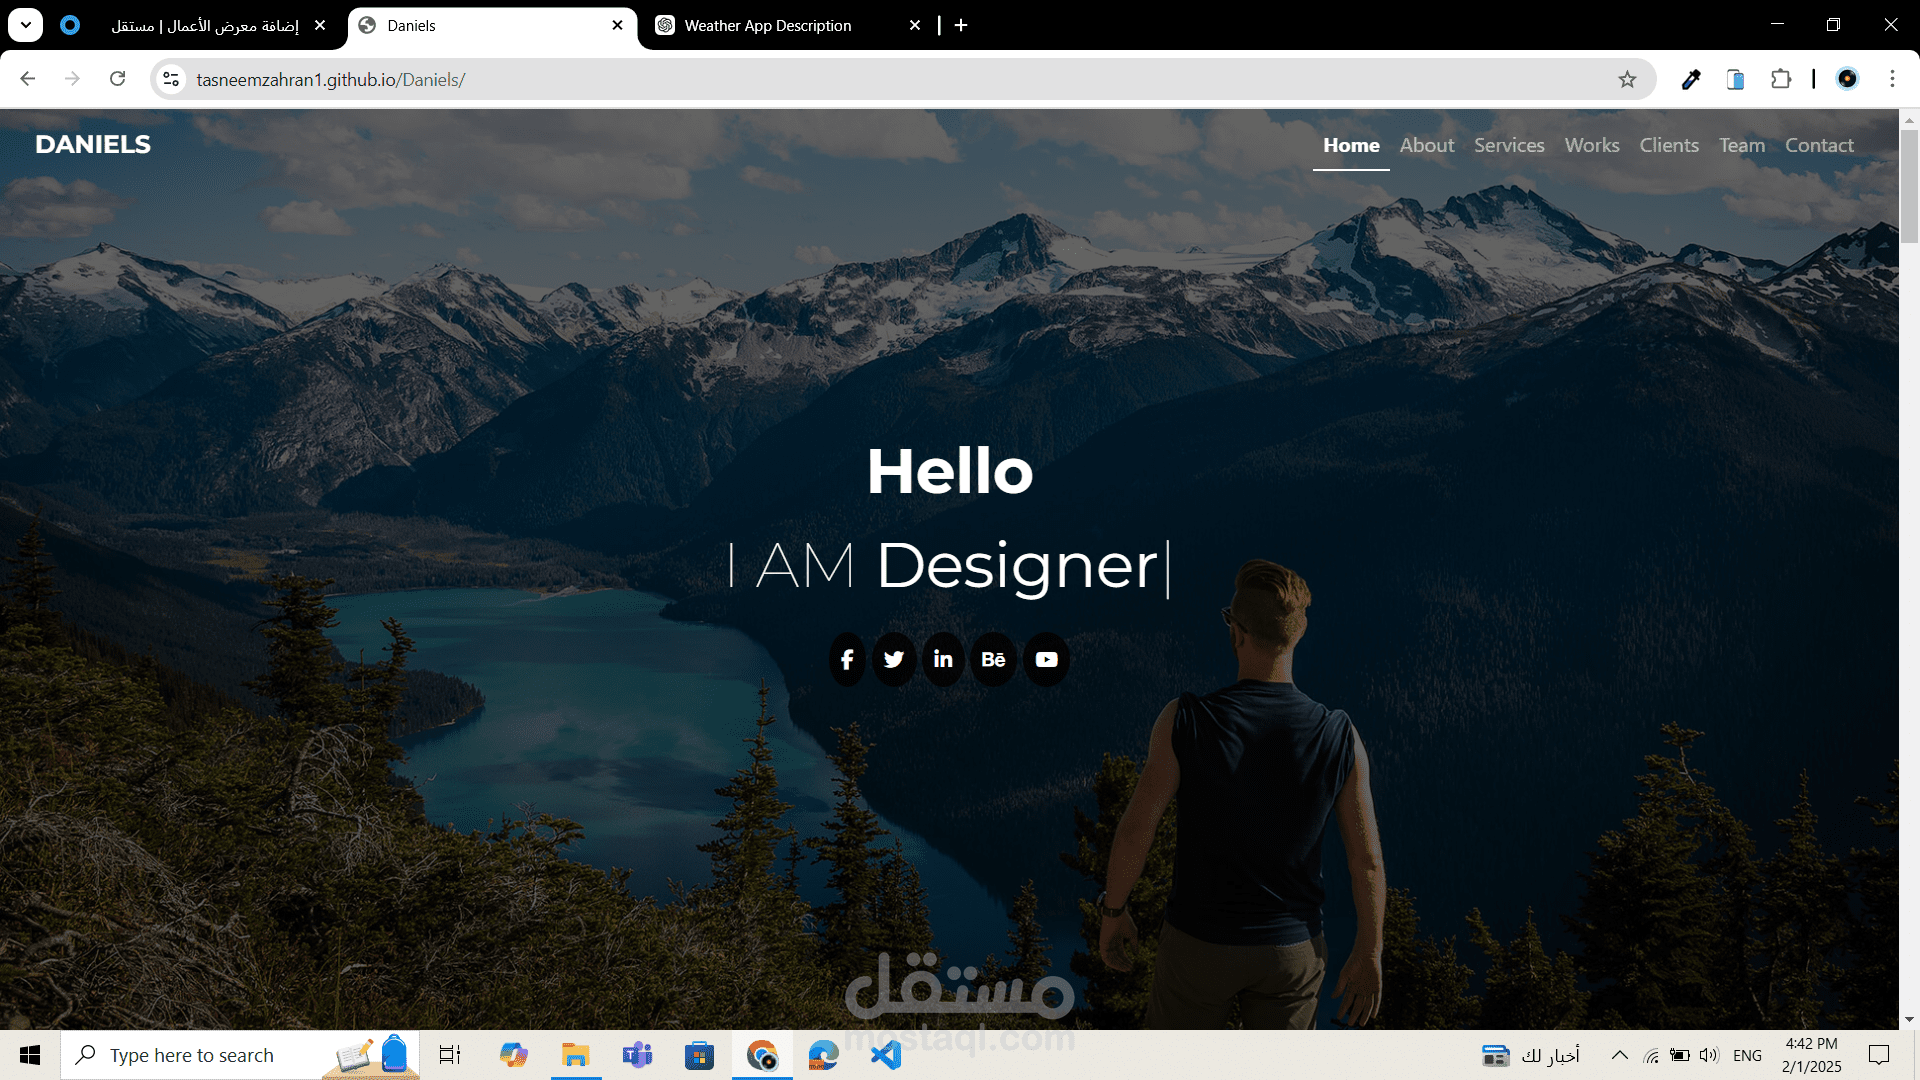This screenshot has height=1080, width=1920.
Task: Open the LinkedIn social icon
Action: click(x=943, y=660)
